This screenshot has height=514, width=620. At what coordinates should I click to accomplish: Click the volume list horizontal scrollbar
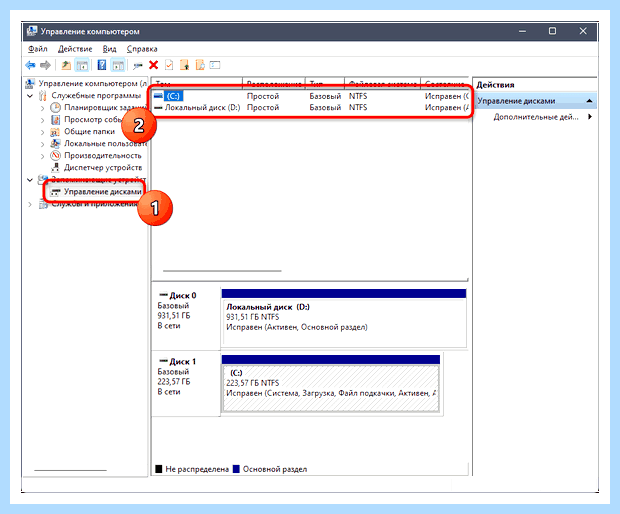pyautogui.click(x=222, y=271)
